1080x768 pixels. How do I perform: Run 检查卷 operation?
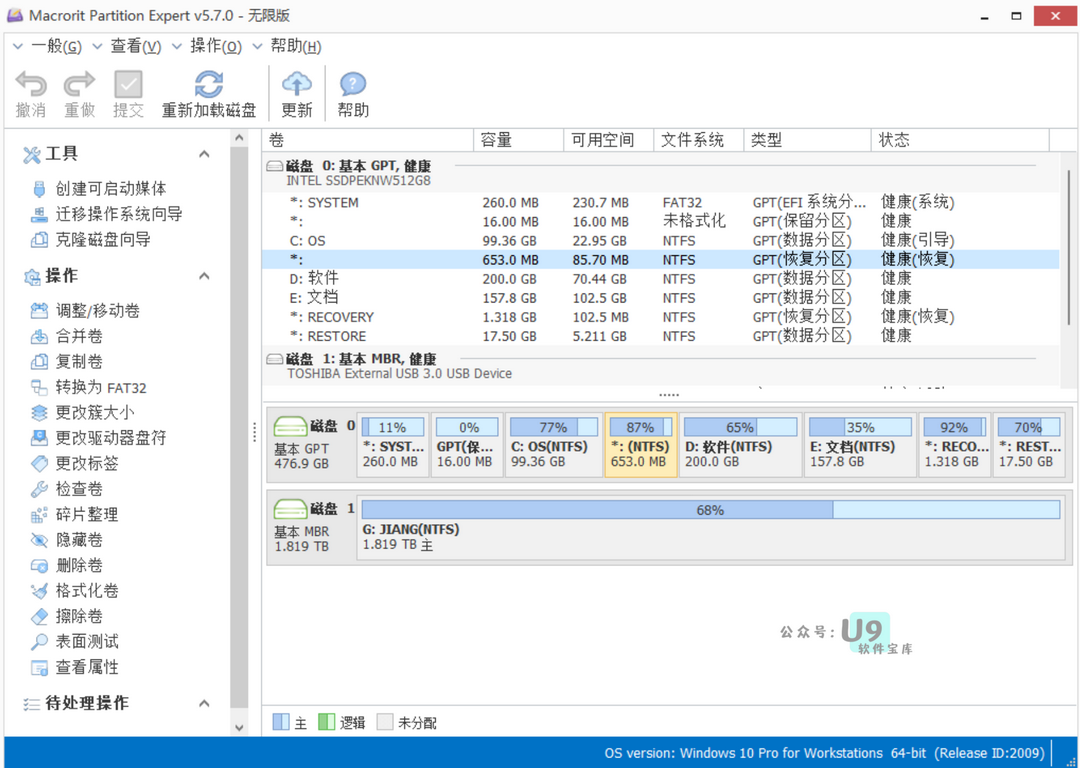pyautogui.click(x=68, y=489)
